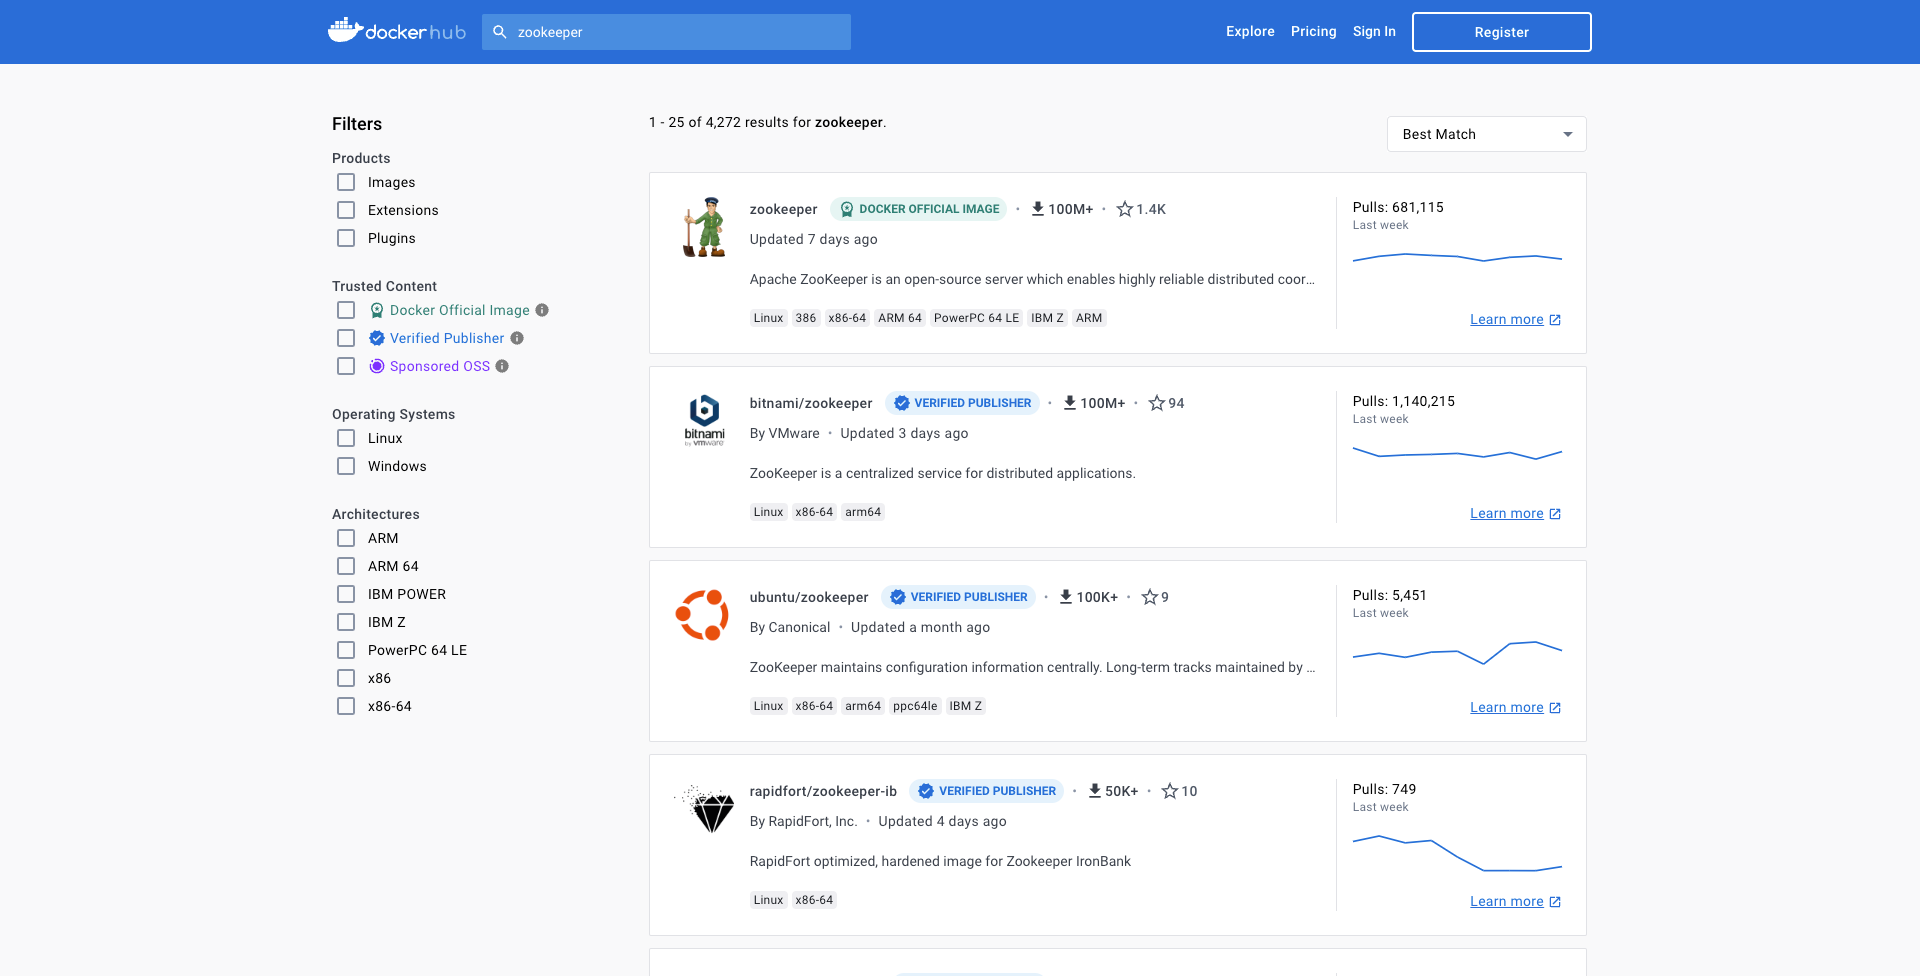
Task: Click ubuntu/zookeeper download icon
Action: [x=1066, y=597]
